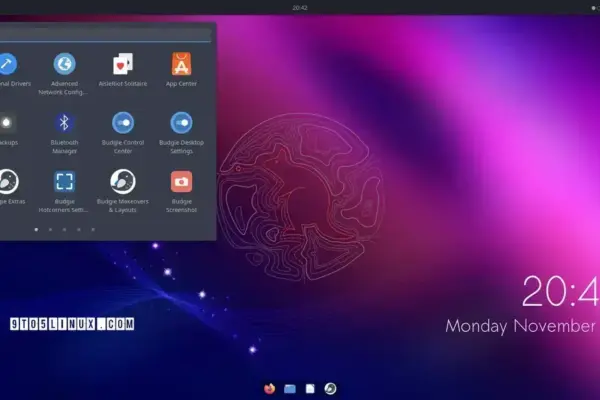Click the application menu search field
600x400 pixels.
pos(105,34)
